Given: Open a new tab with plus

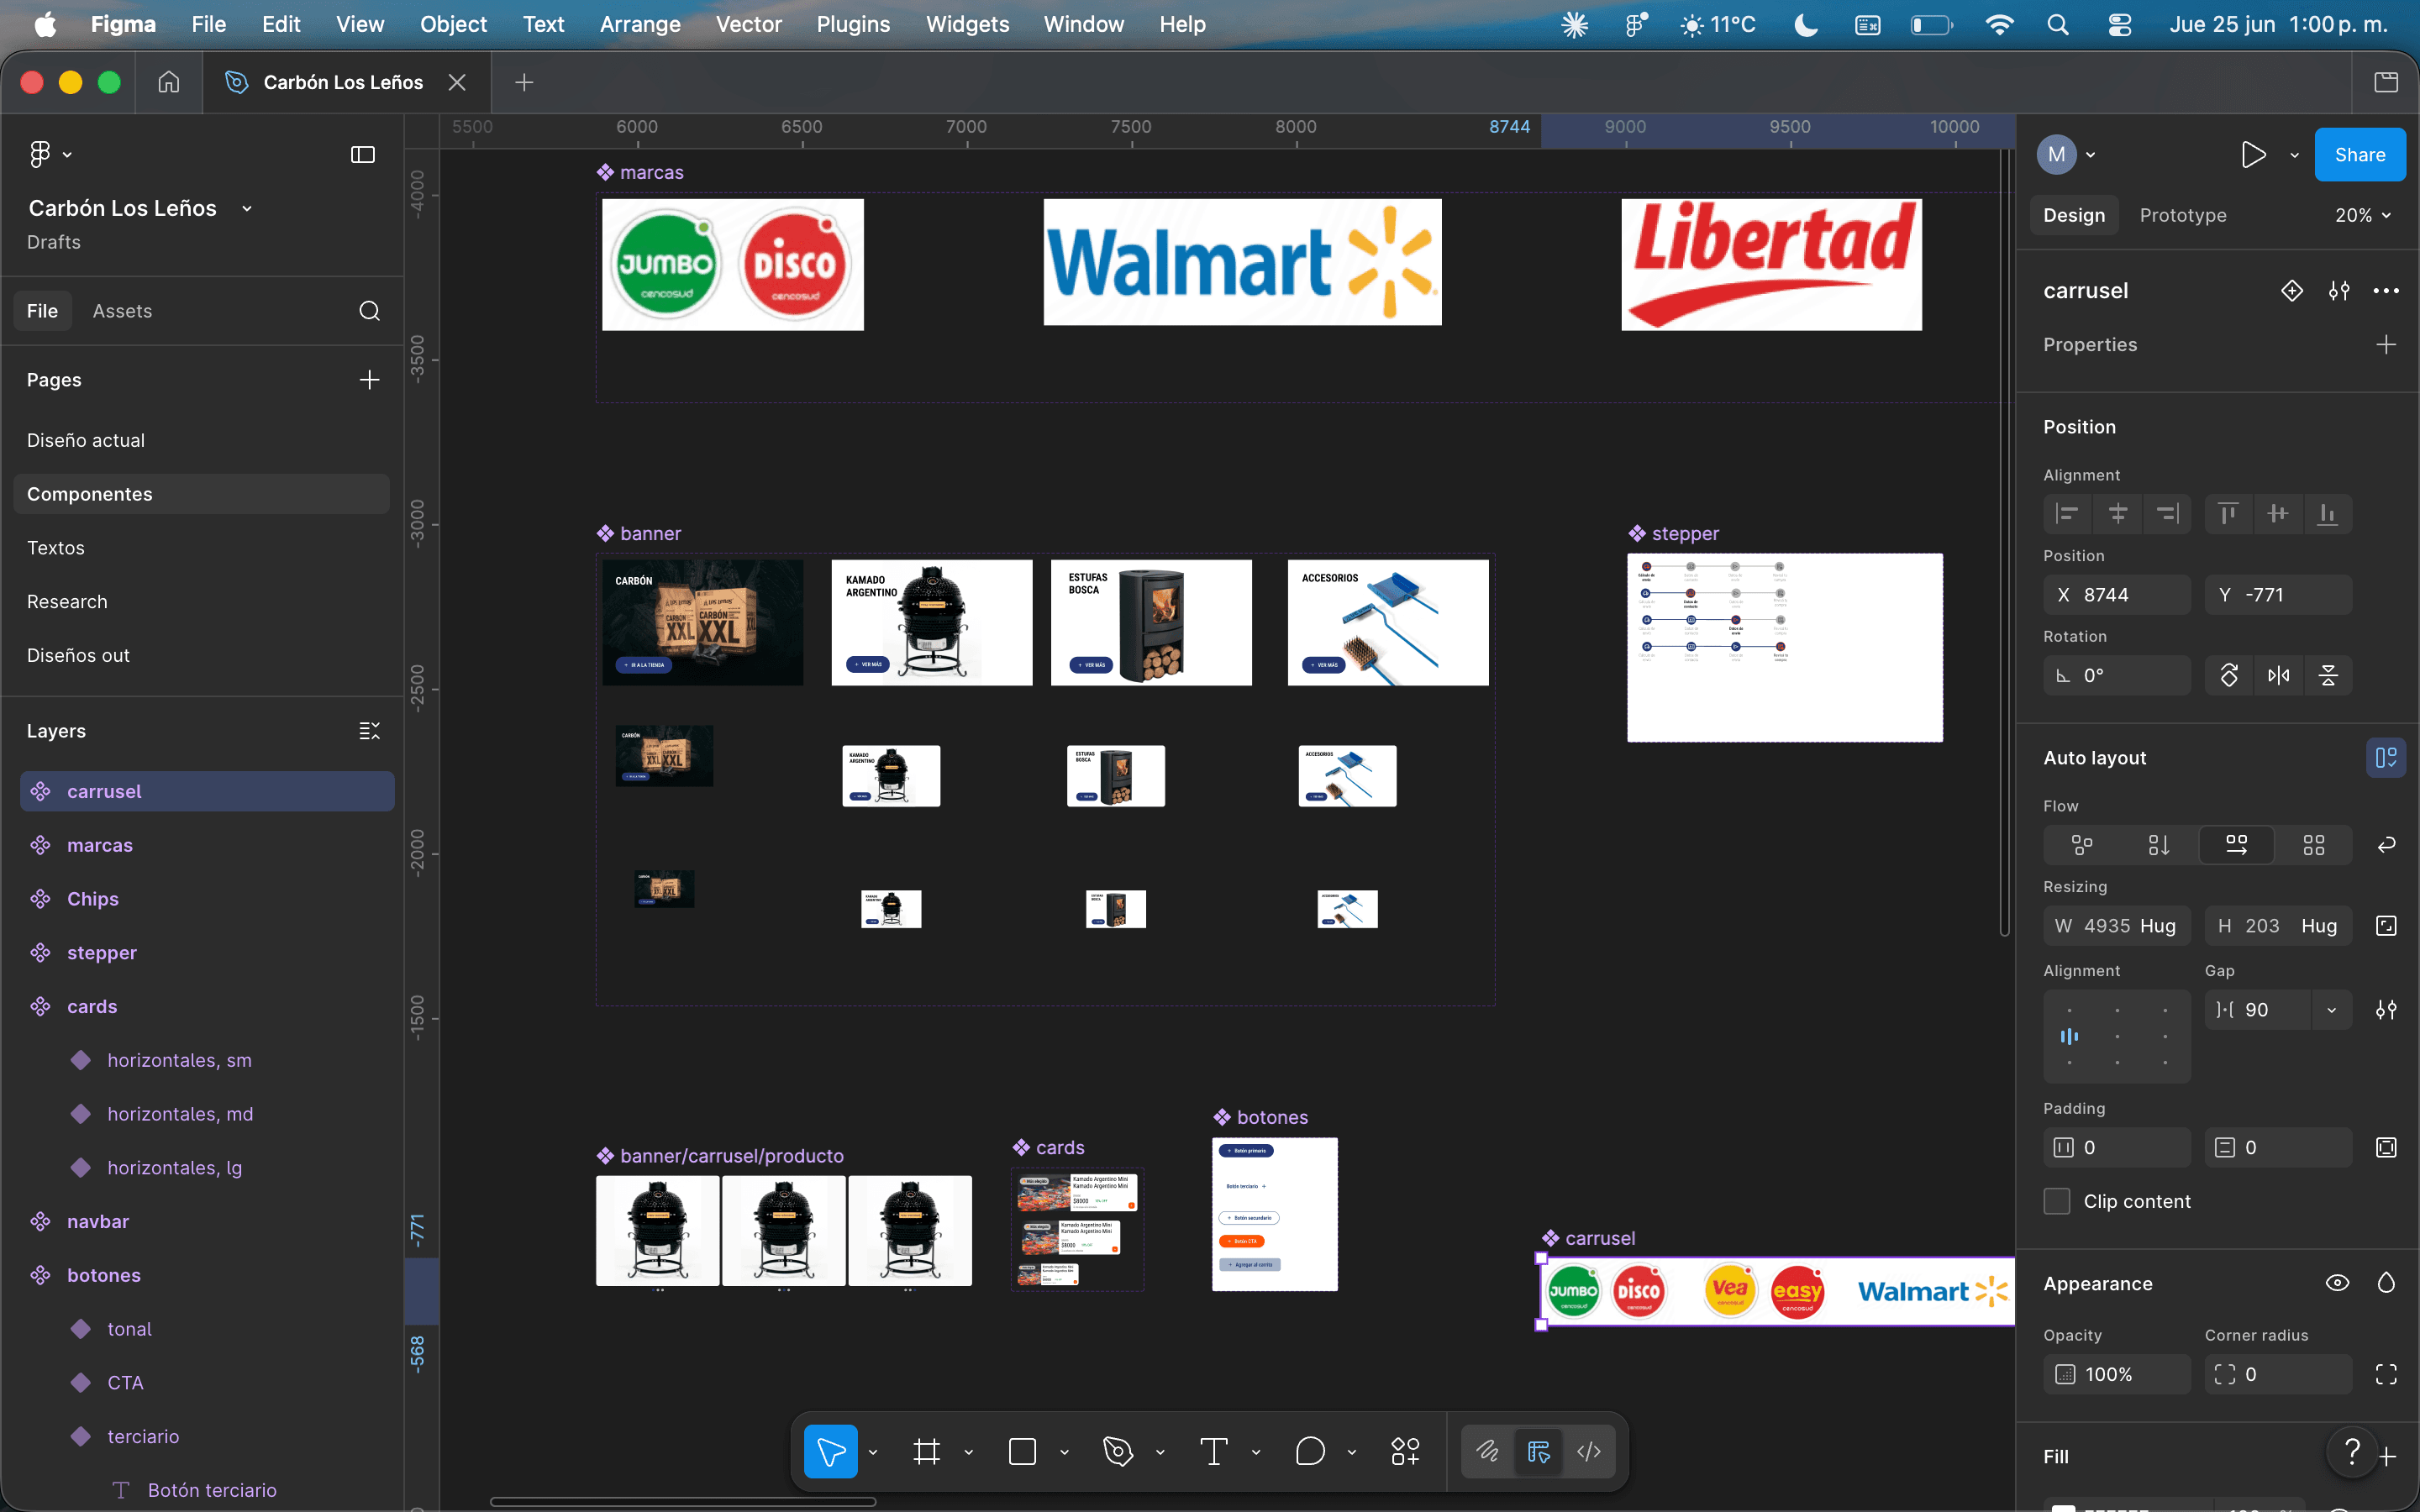Looking at the screenshot, I should pos(524,82).
